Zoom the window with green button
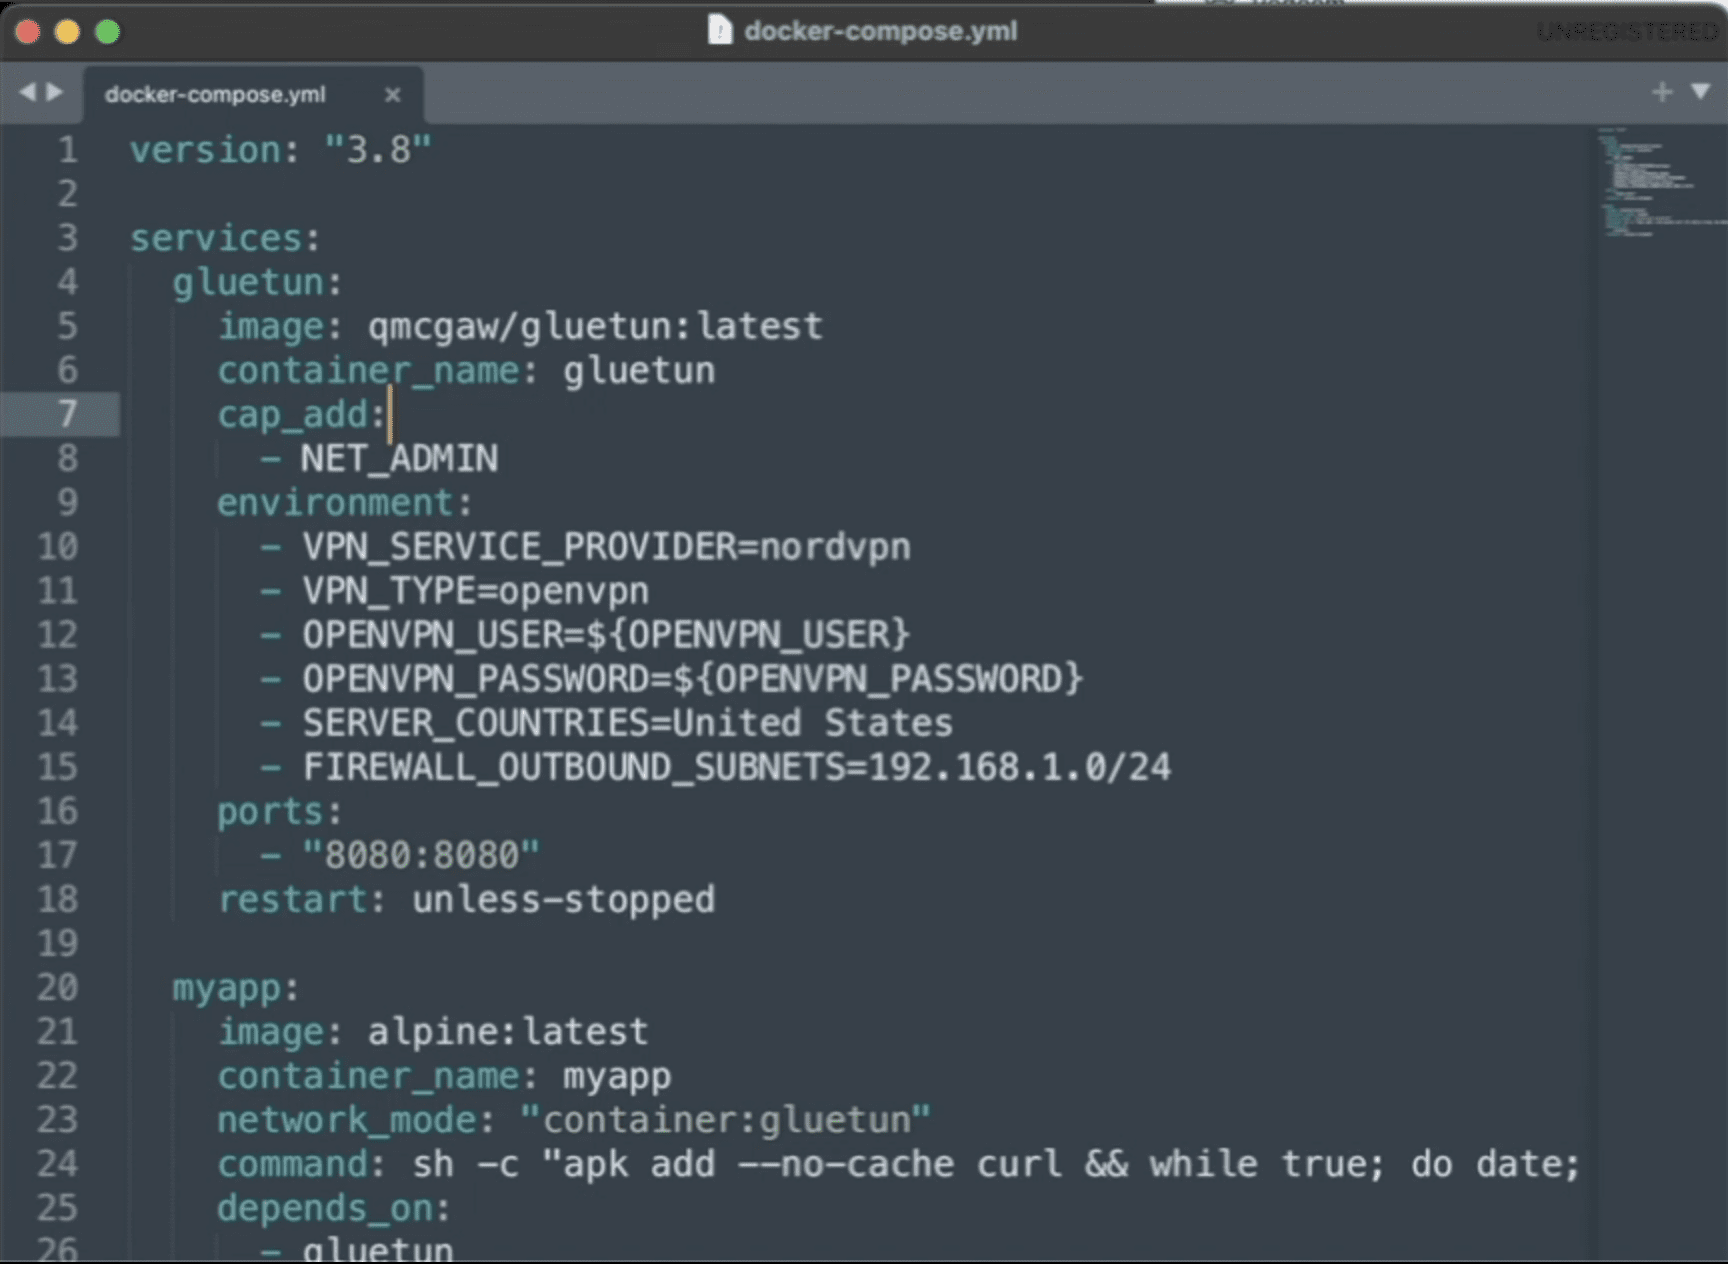 point(108,32)
